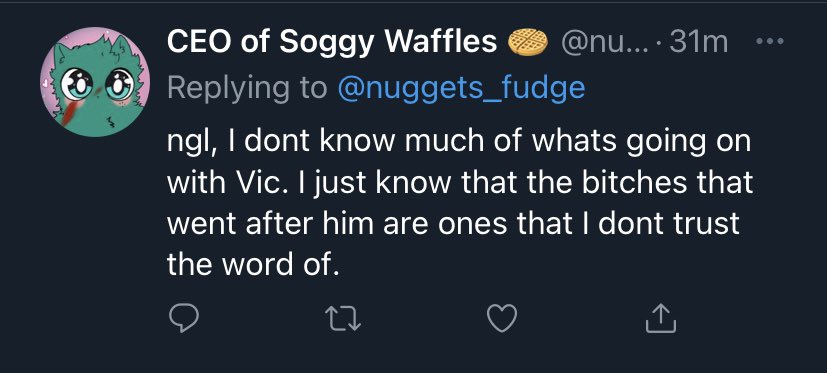This screenshot has height=373, width=827.
Task: Click the waffle emoji beside the name
Action: point(528,43)
